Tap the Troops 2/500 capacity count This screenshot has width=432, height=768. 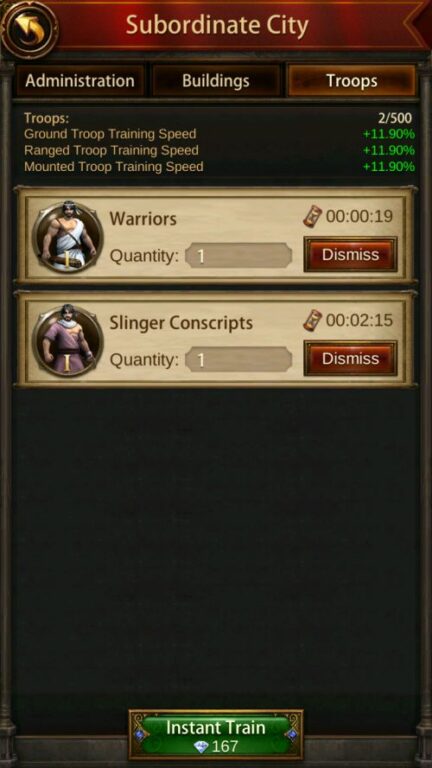(395, 118)
